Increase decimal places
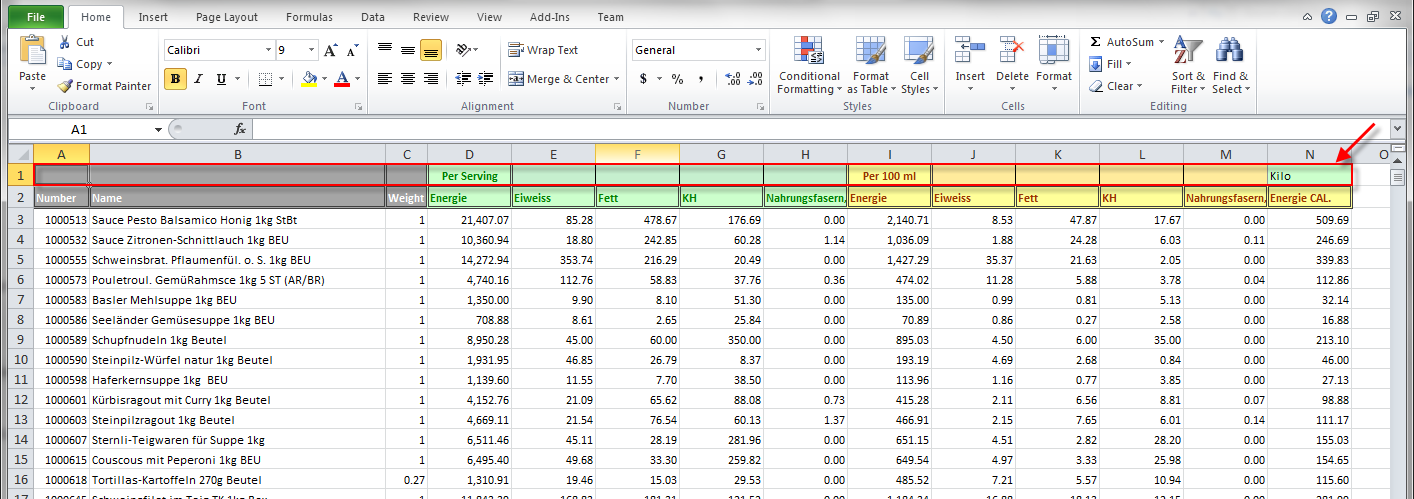The height and width of the screenshot is (499, 1414). (x=732, y=79)
